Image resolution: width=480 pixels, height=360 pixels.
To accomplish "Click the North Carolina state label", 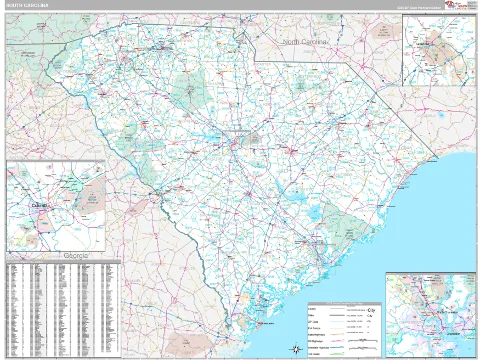I will (x=304, y=42).
